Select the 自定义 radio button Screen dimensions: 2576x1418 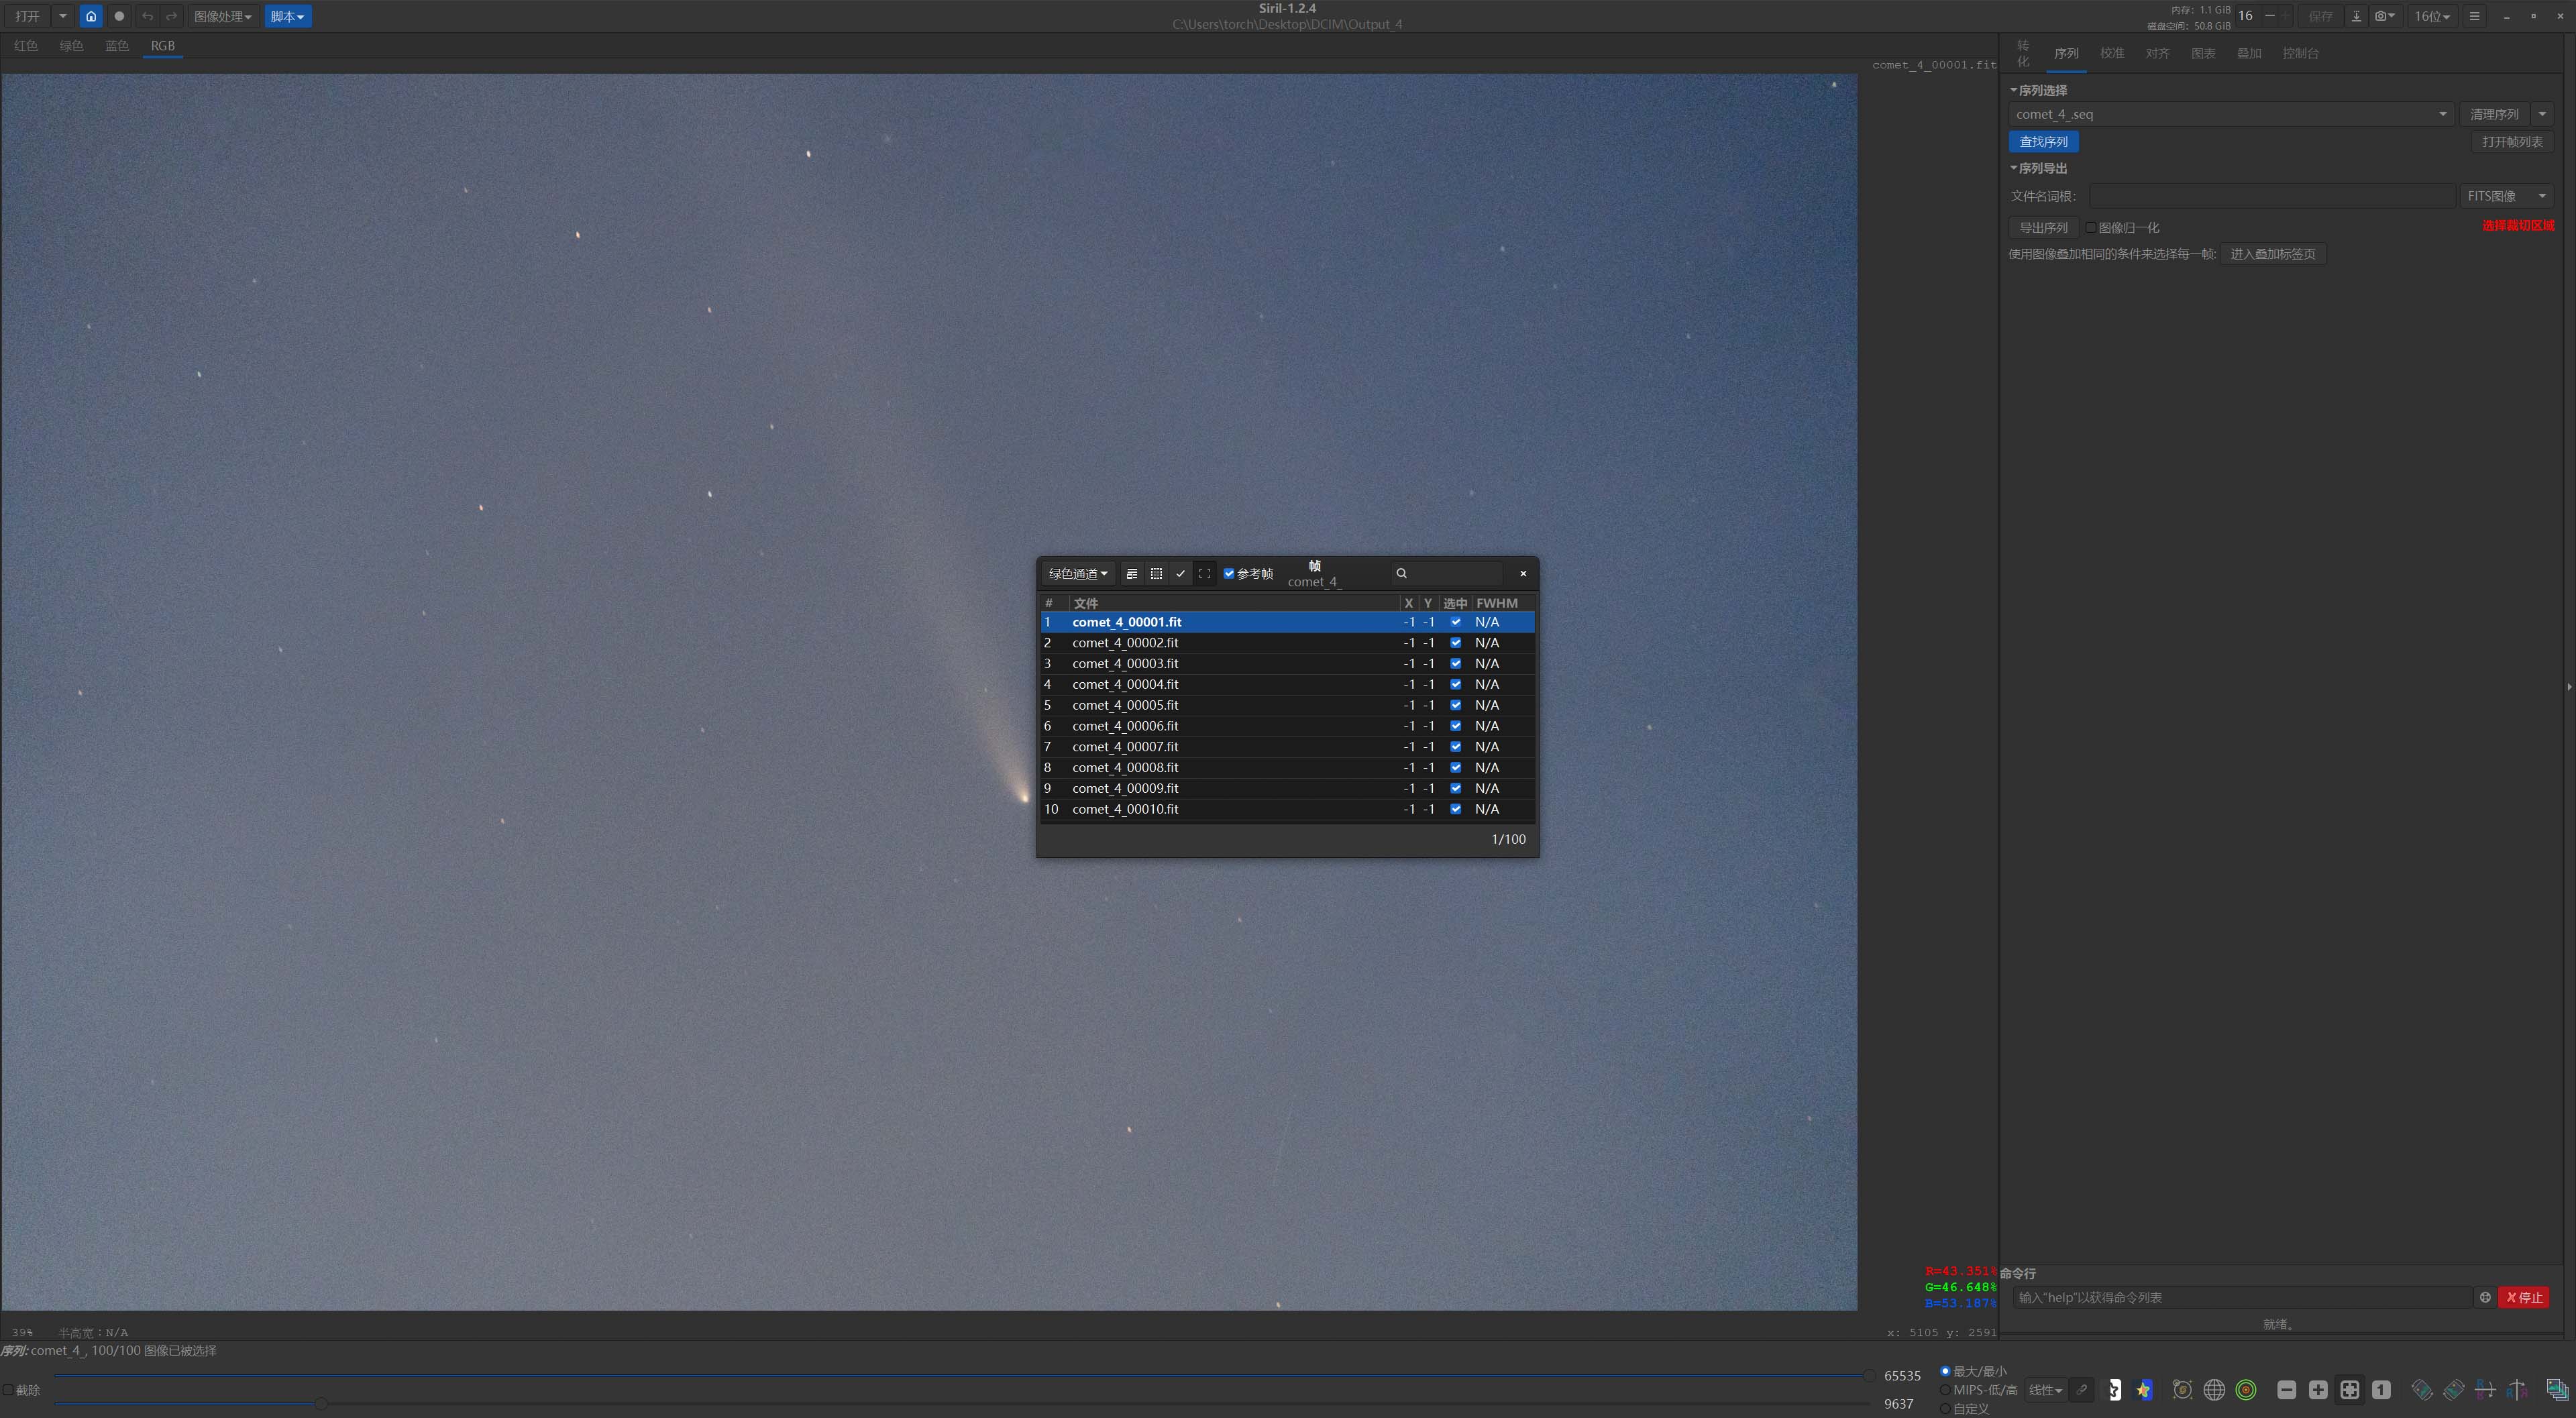(1945, 1408)
